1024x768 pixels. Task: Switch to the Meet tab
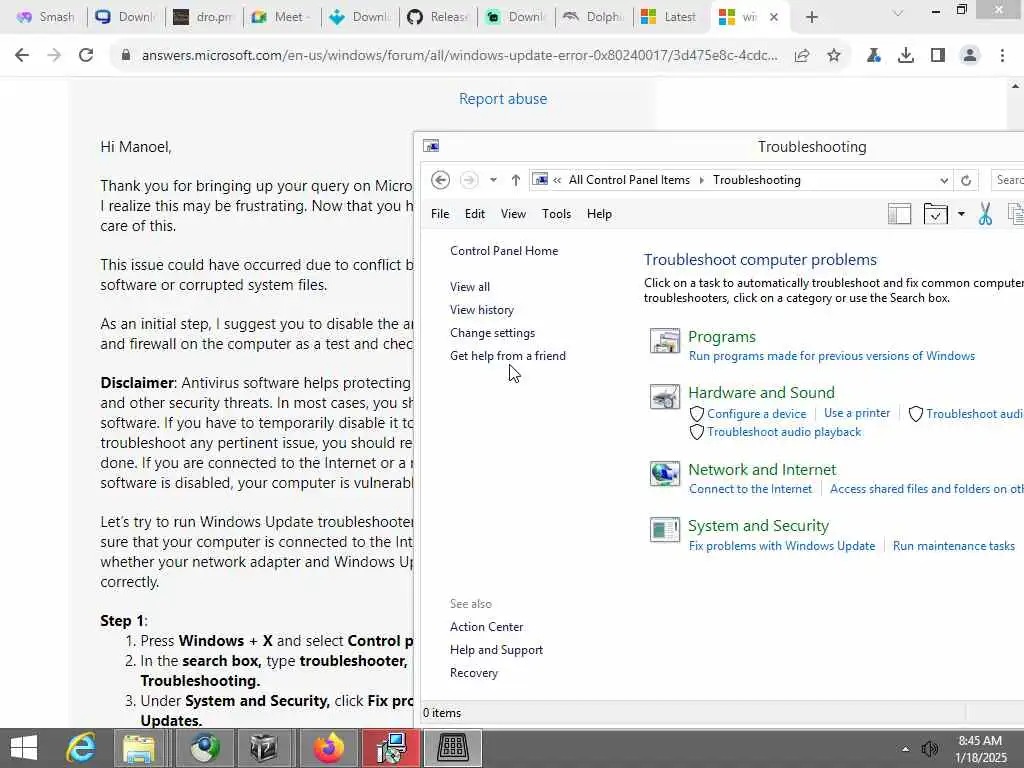coord(281,17)
